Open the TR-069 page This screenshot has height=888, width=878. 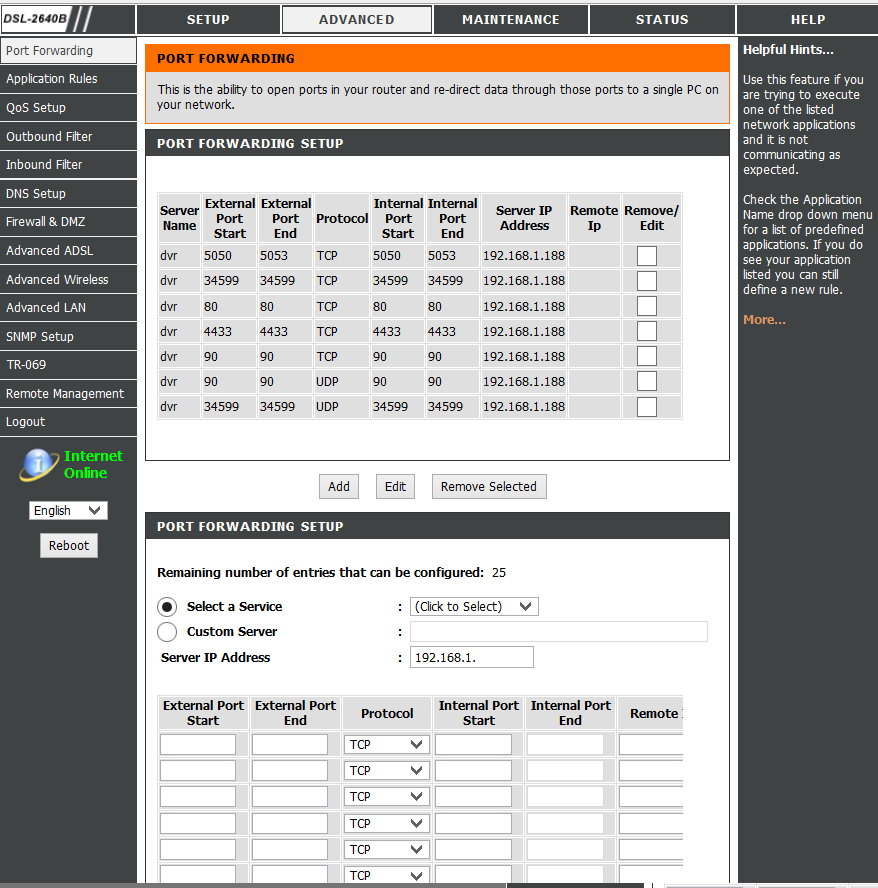coord(68,365)
